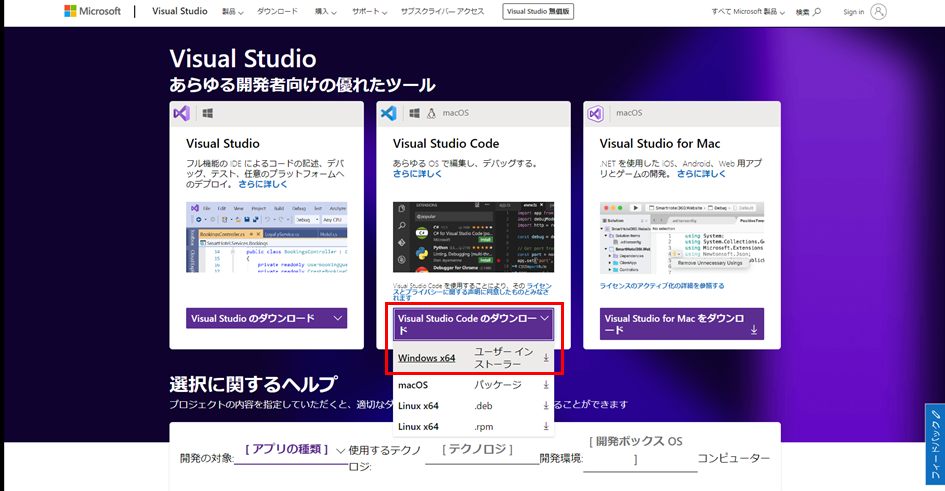Click the VS Code editor screenshot thumbnail
The width and height of the screenshot is (945, 491).
coord(473,237)
